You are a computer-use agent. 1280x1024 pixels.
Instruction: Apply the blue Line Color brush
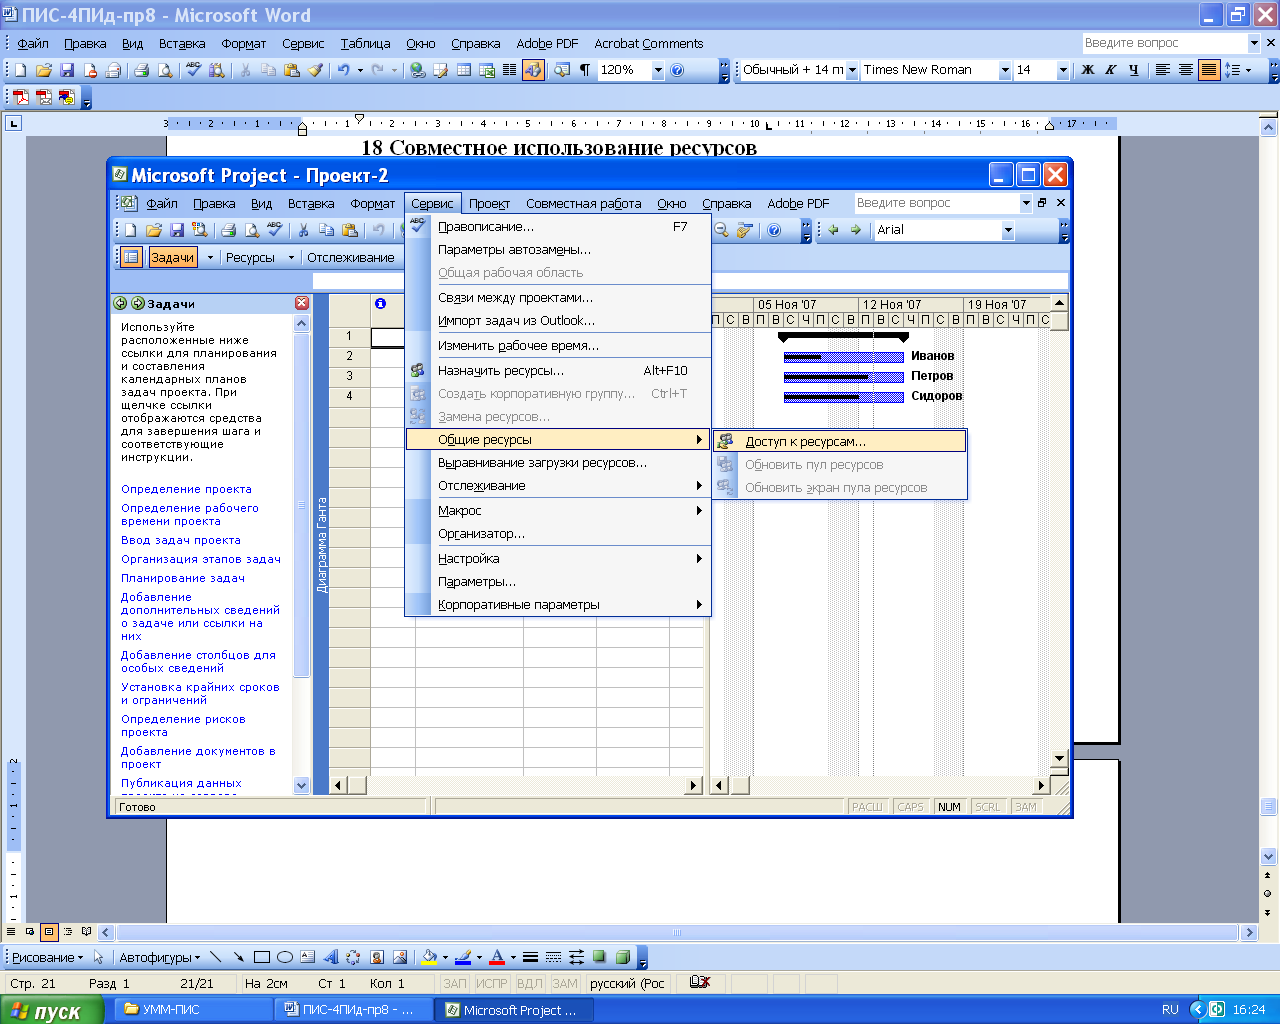pyautogui.click(x=462, y=957)
